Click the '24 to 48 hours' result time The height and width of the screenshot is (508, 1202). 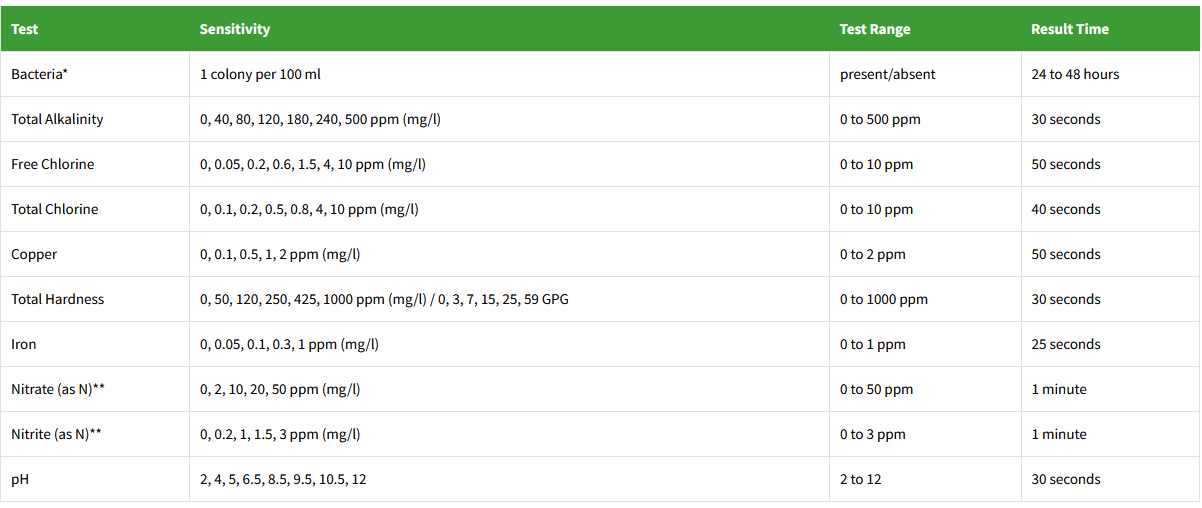1075,74
